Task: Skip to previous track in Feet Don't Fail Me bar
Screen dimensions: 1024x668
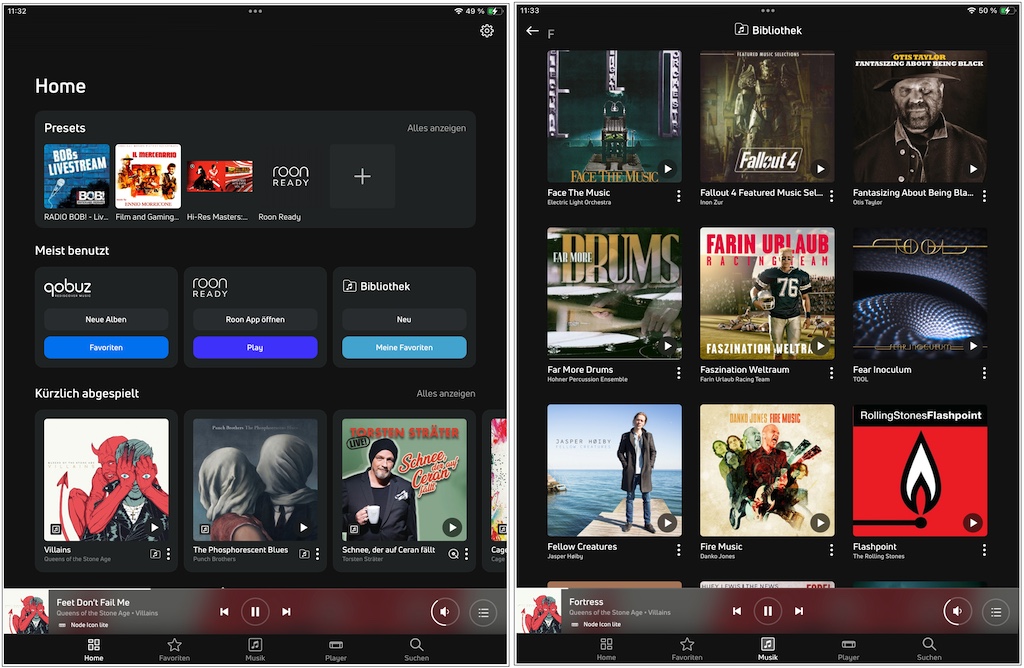Action: [224, 612]
